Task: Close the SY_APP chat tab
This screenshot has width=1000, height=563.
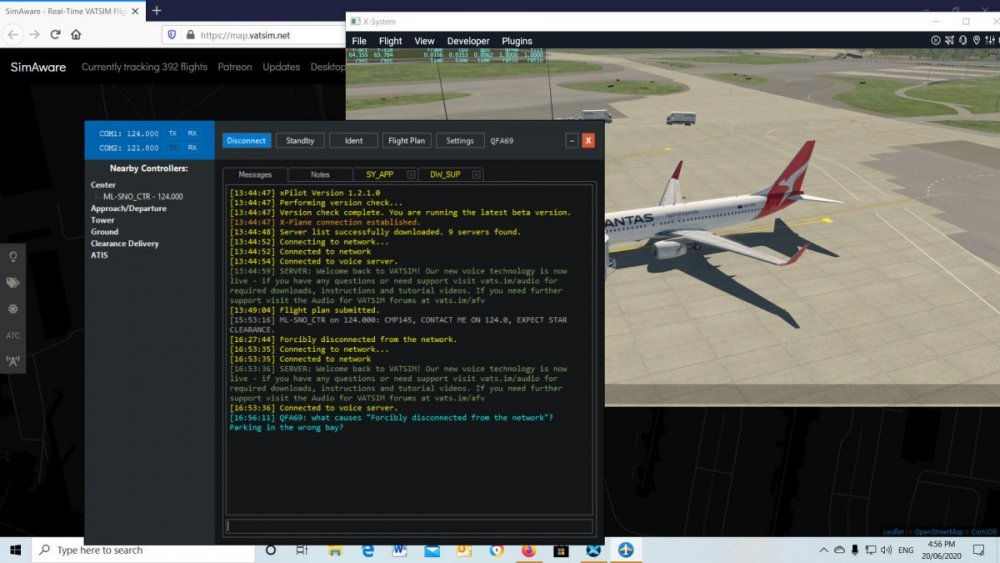Action: pyautogui.click(x=411, y=175)
